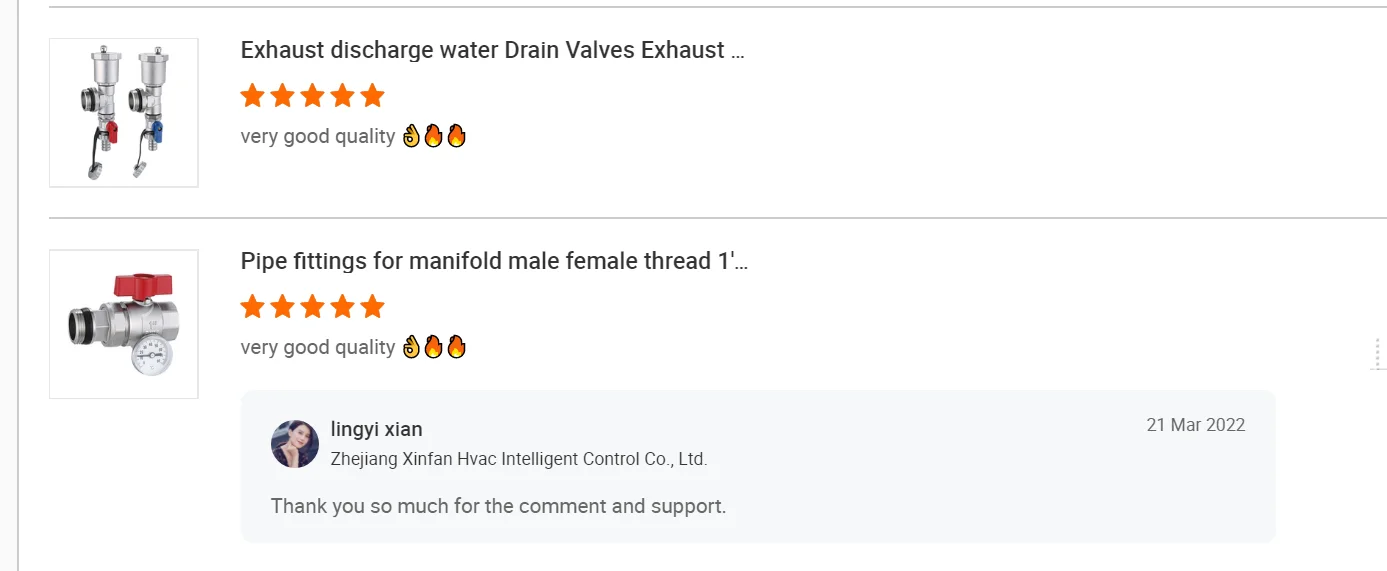Click 'very good quality' text under the exhaust valves

click(318, 136)
